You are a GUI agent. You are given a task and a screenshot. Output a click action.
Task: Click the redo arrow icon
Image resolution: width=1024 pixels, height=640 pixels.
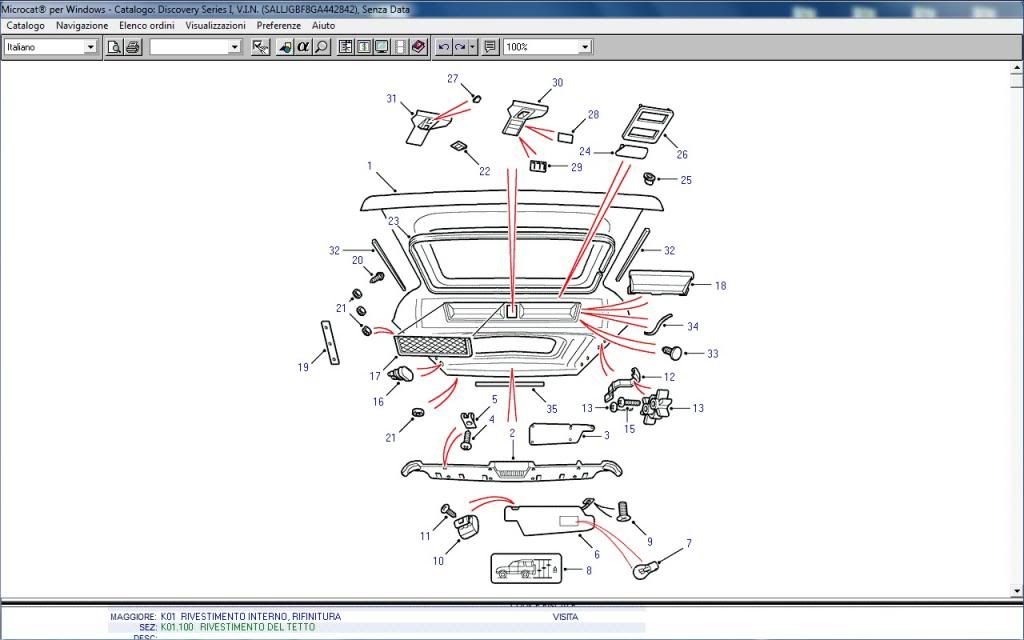[x=460, y=47]
